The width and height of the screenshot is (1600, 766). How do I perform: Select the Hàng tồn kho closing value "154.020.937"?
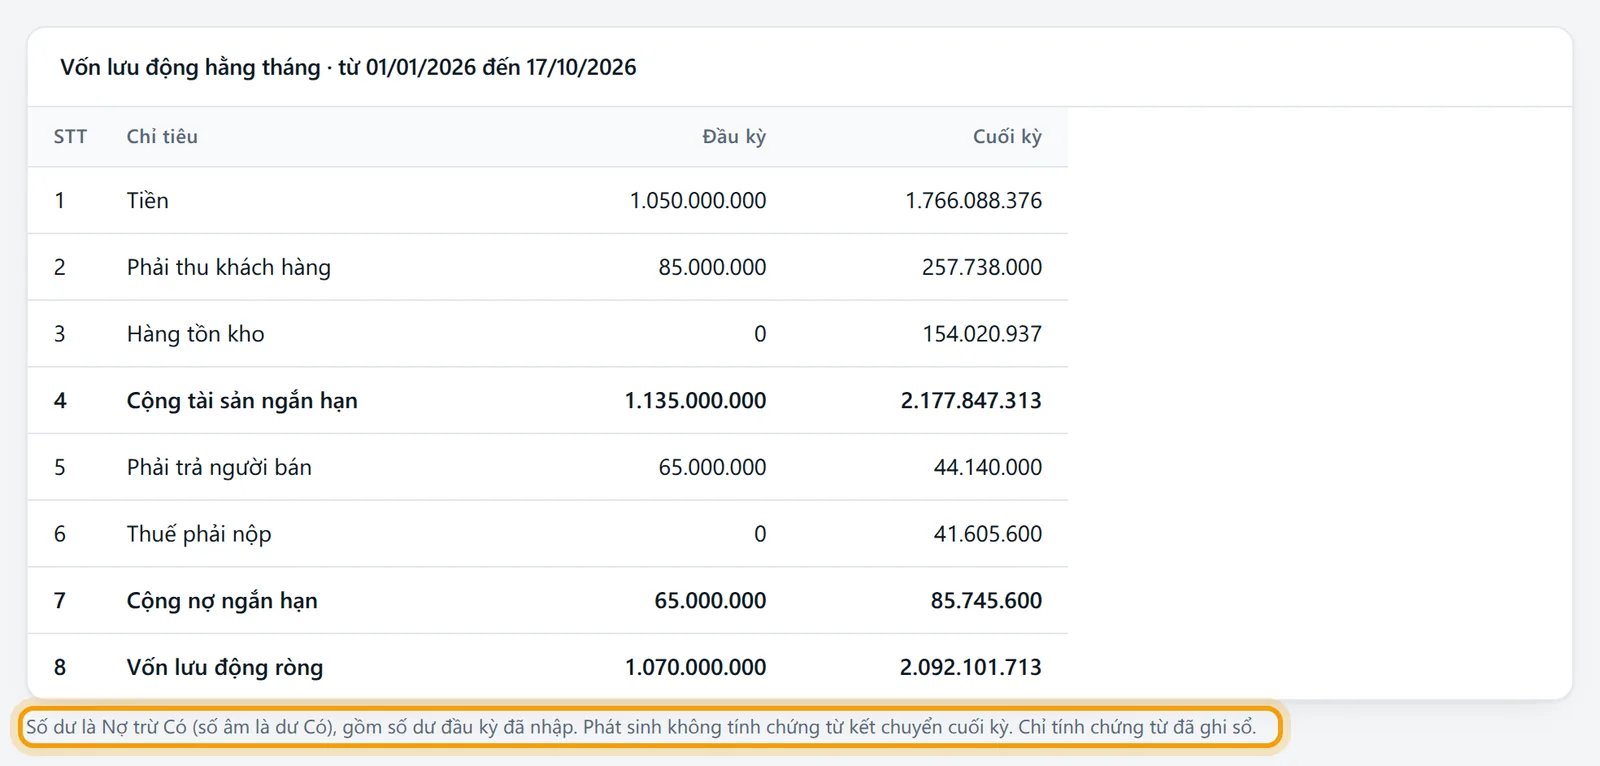[982, 334]
